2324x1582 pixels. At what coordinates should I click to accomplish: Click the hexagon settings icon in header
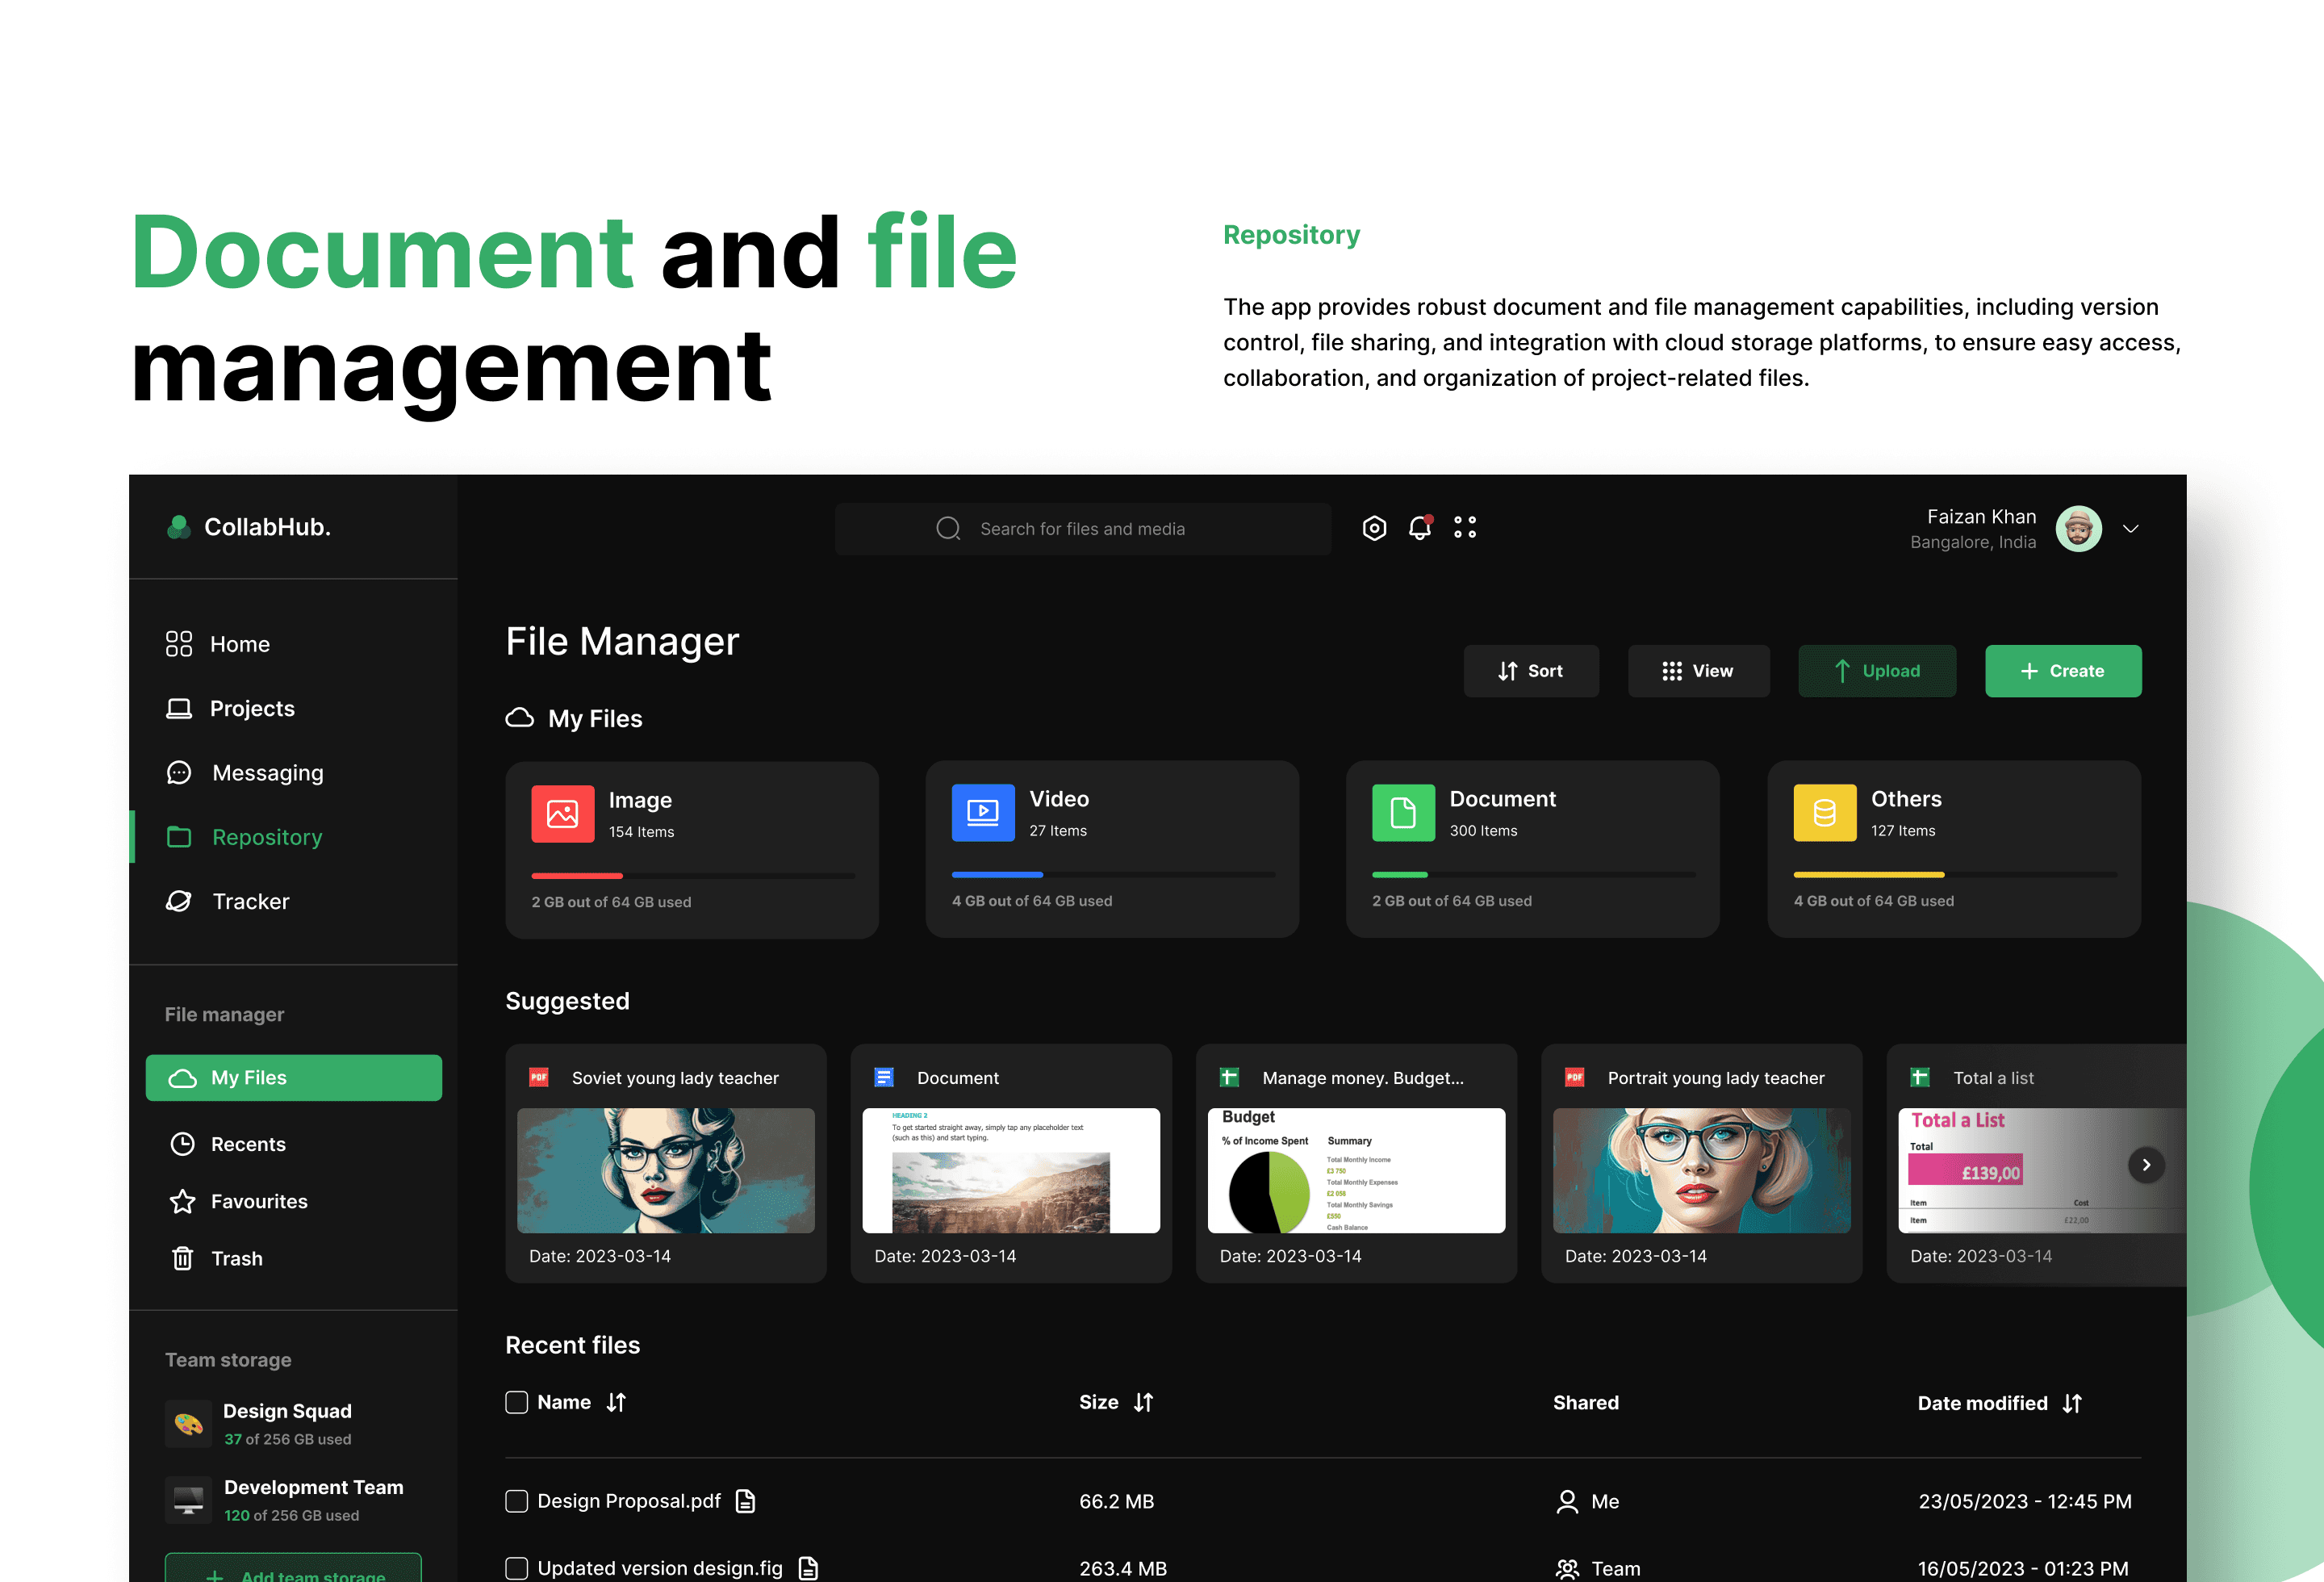pos(1374,528)
